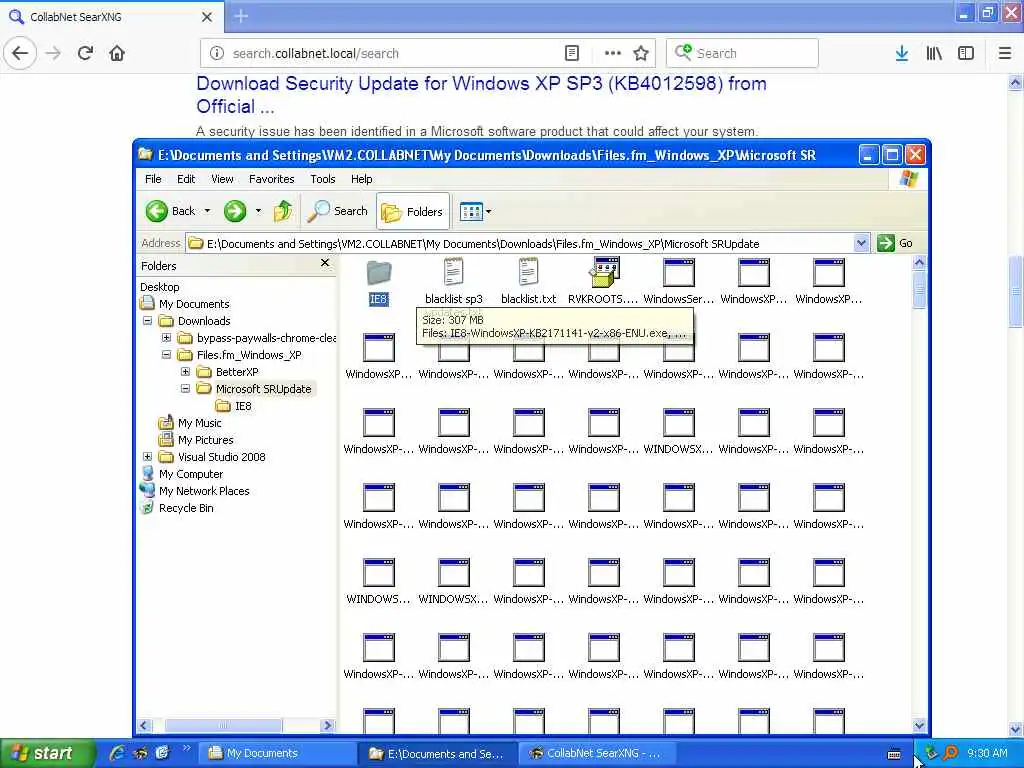Open page actions three-dots menu
1024x768 pixels.
(x=613, y=53)
